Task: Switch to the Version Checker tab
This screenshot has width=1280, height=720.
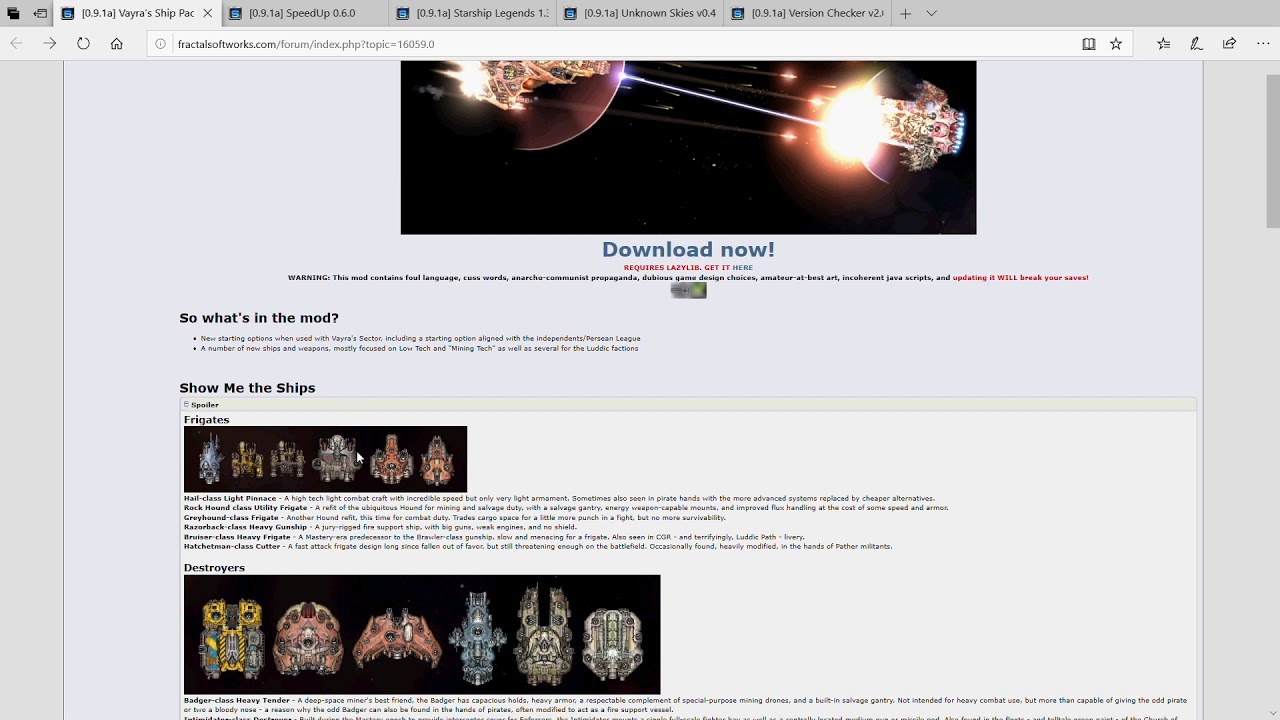Action: [x=808, y=14]
